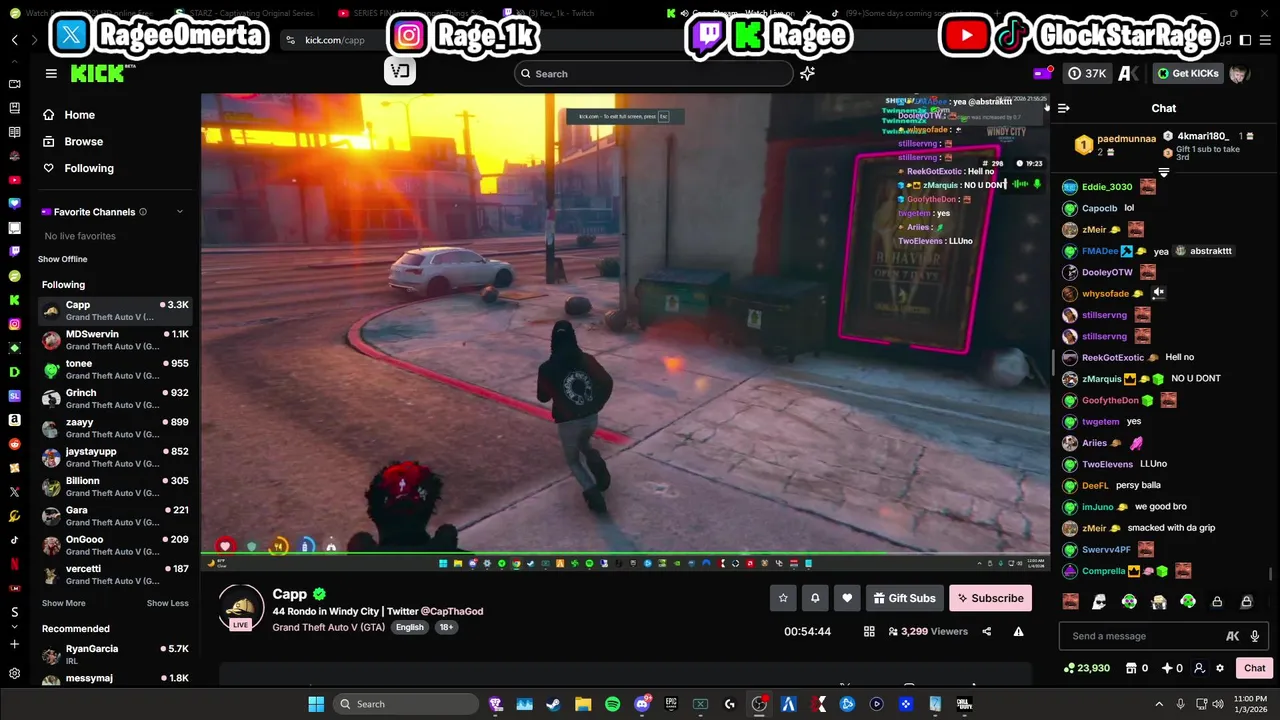Click zMarquis username in chat

click(1101, 379)
